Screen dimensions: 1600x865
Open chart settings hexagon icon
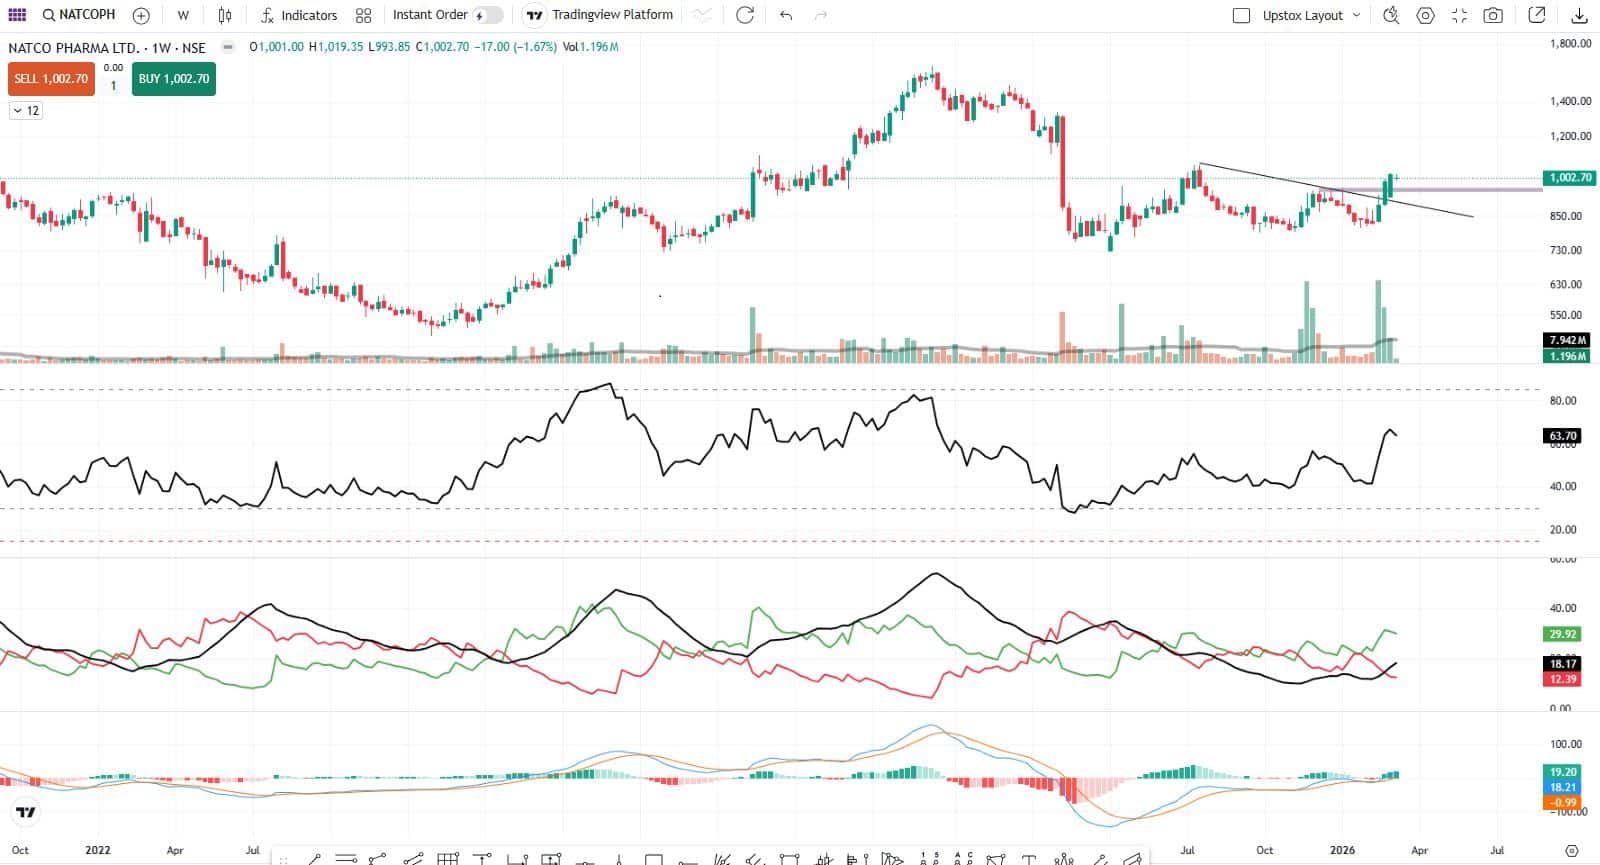pos(1425,15)
